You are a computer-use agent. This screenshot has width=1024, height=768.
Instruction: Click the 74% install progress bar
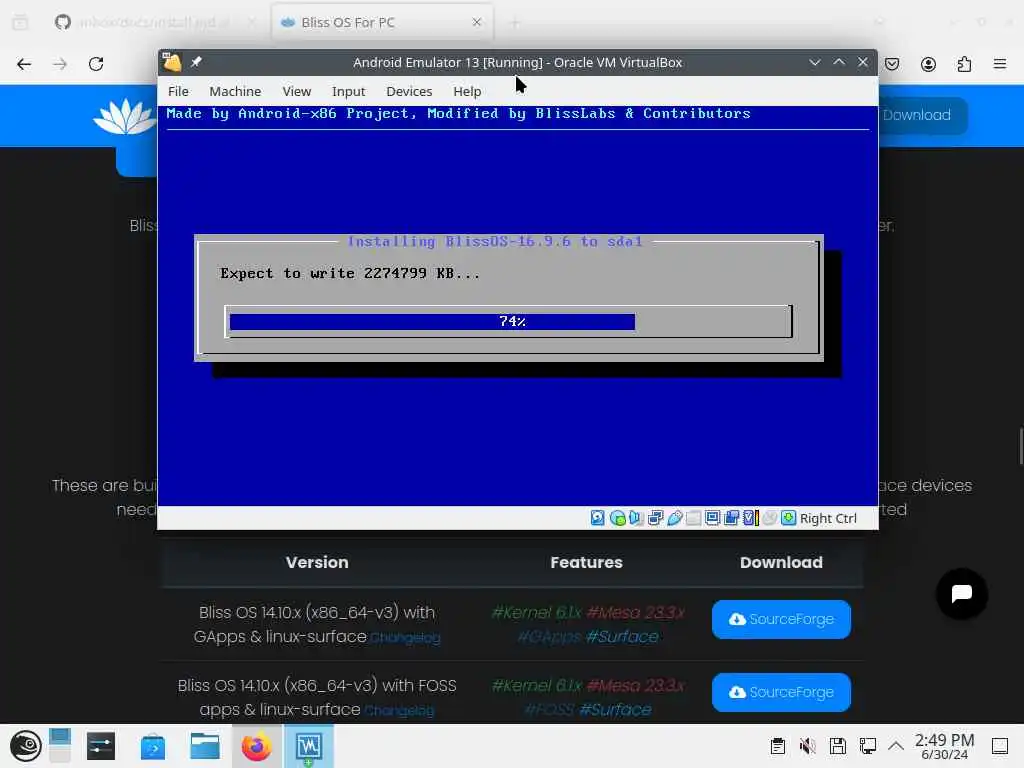[x=508, y=321]
